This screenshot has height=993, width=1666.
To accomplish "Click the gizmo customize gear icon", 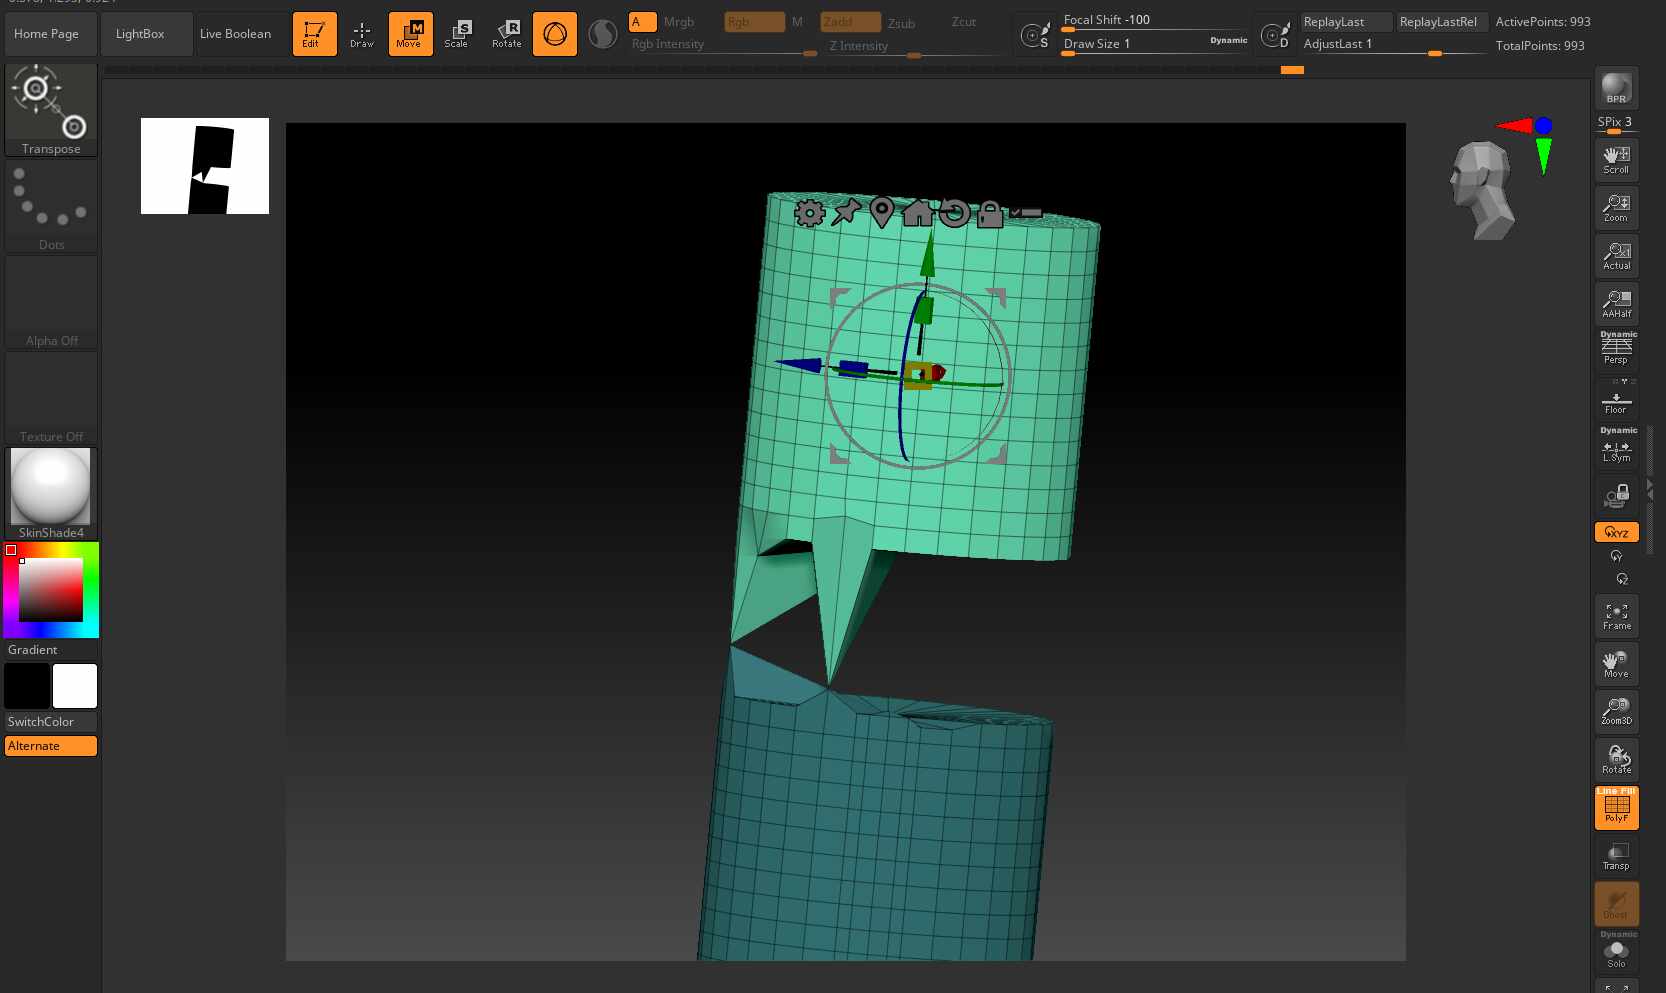I will pos(809,213).
